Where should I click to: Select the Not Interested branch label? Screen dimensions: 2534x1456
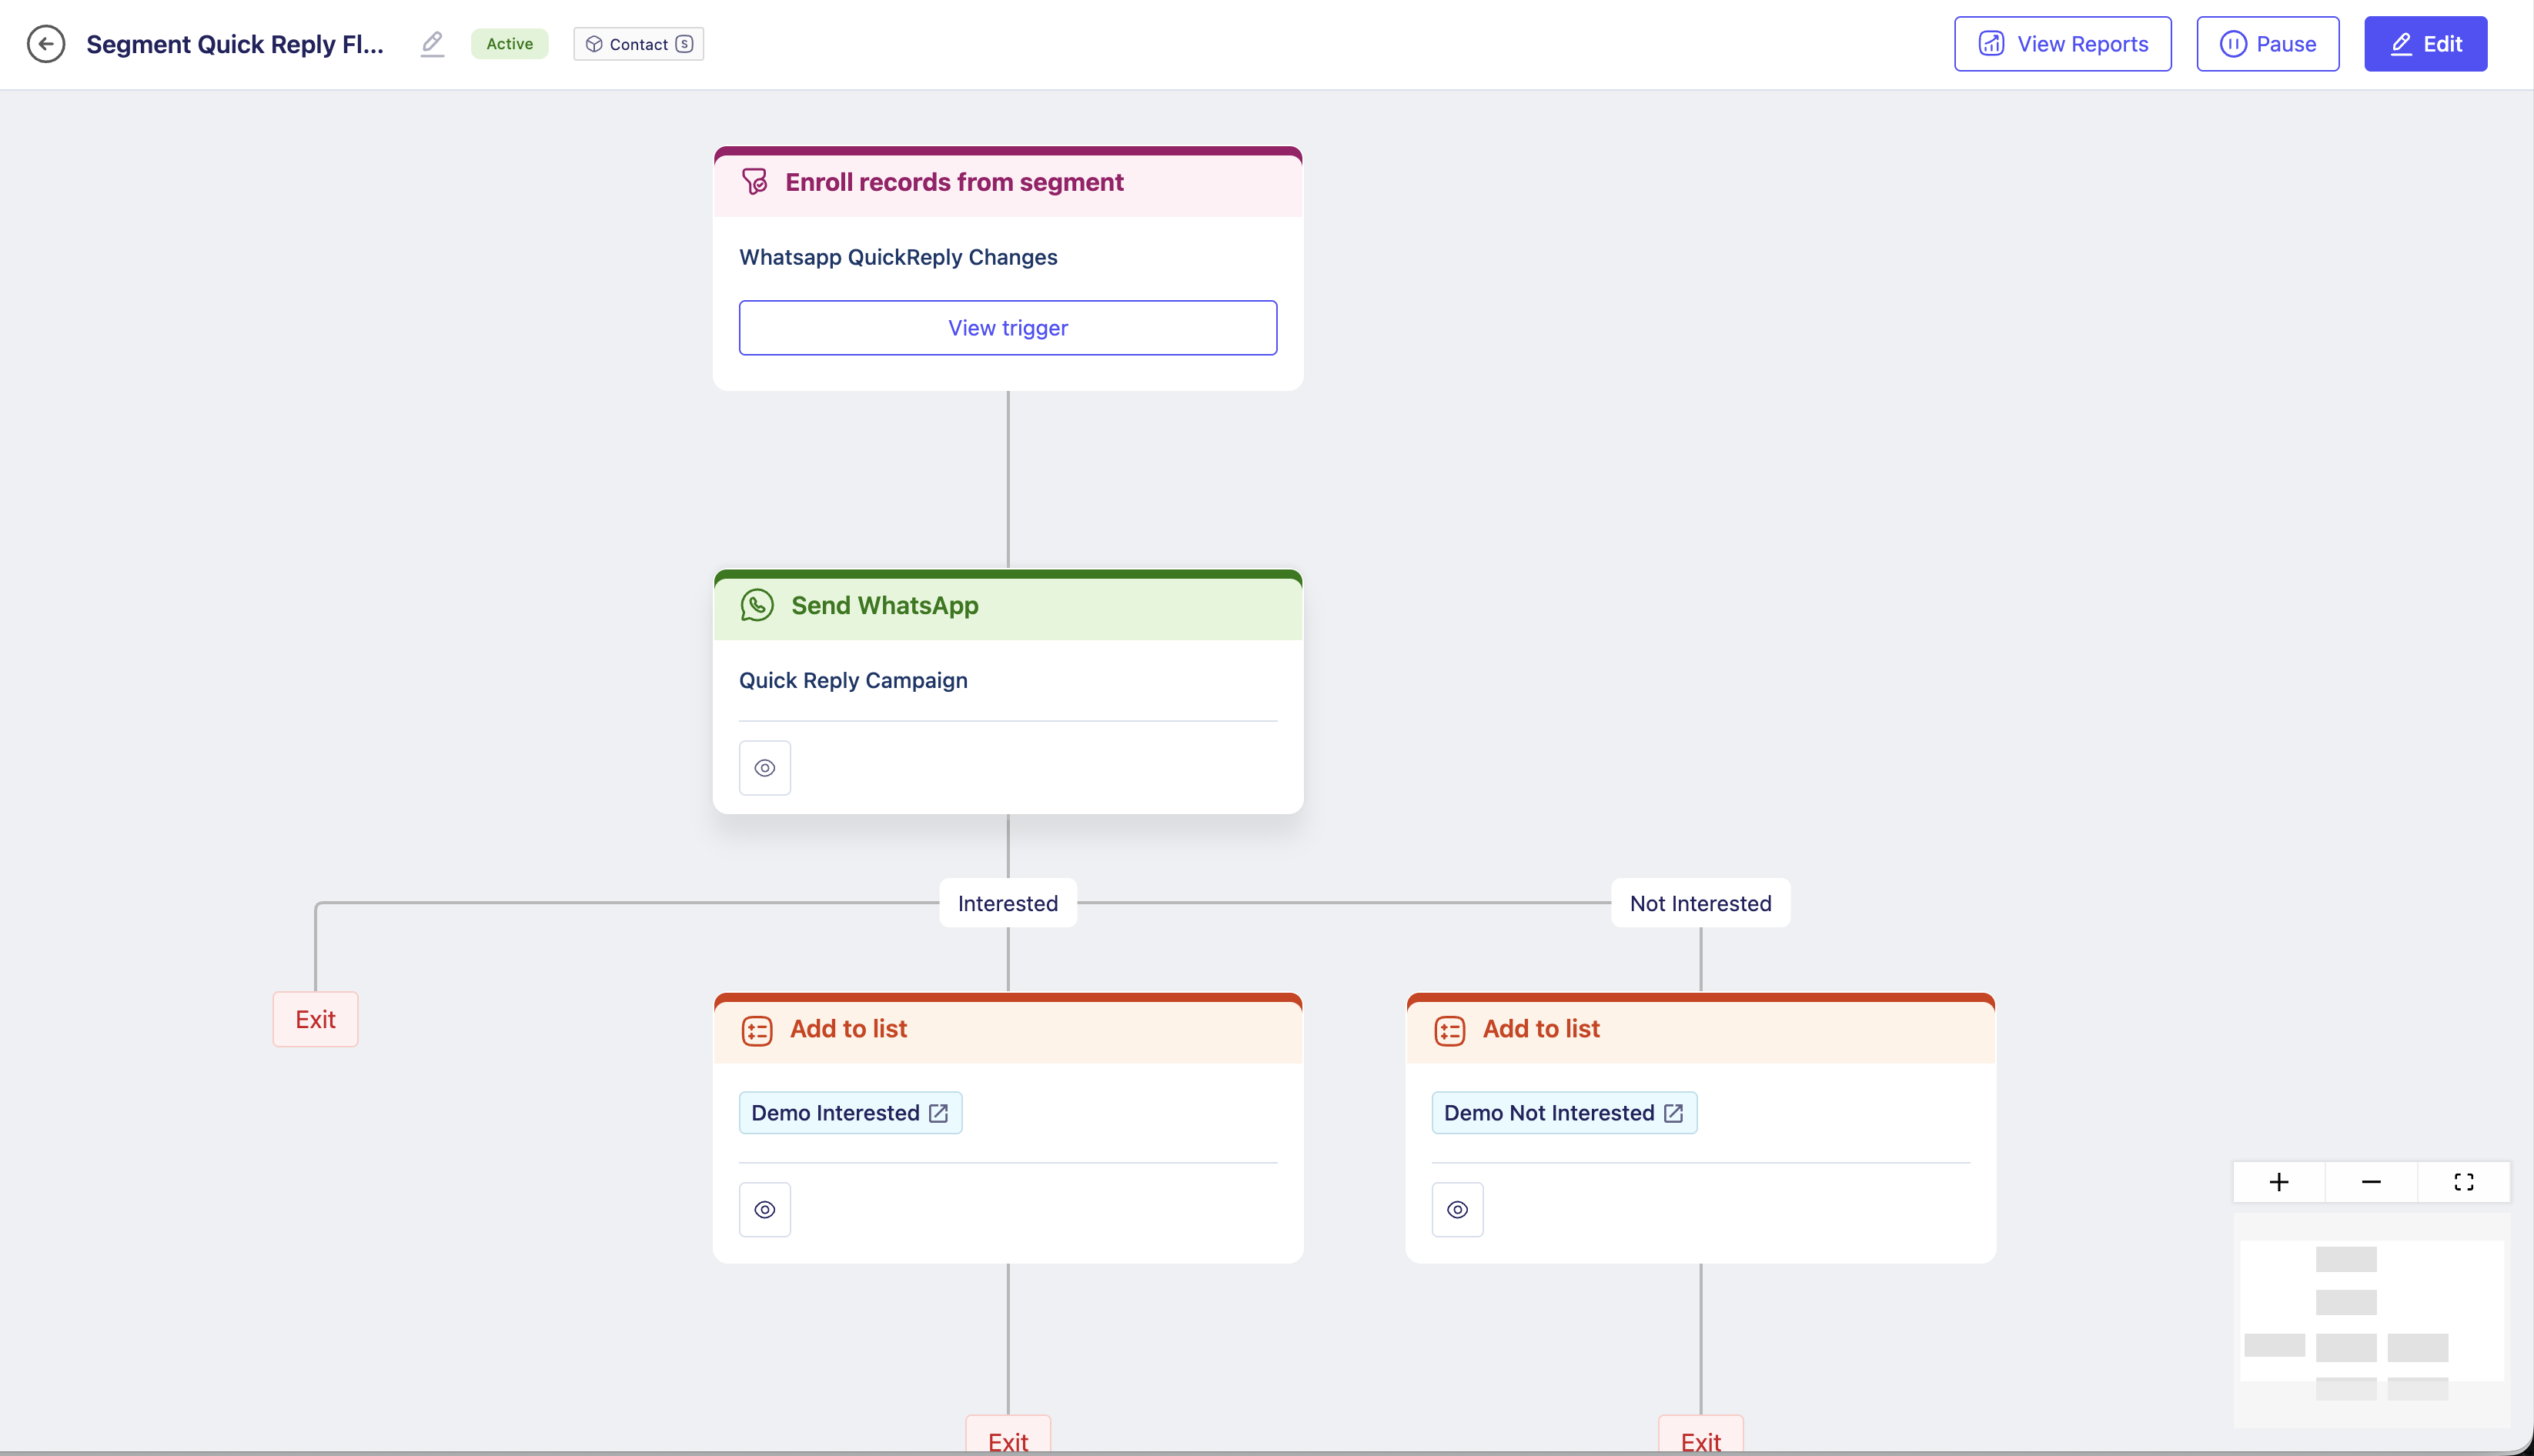tap(1700, 903)
